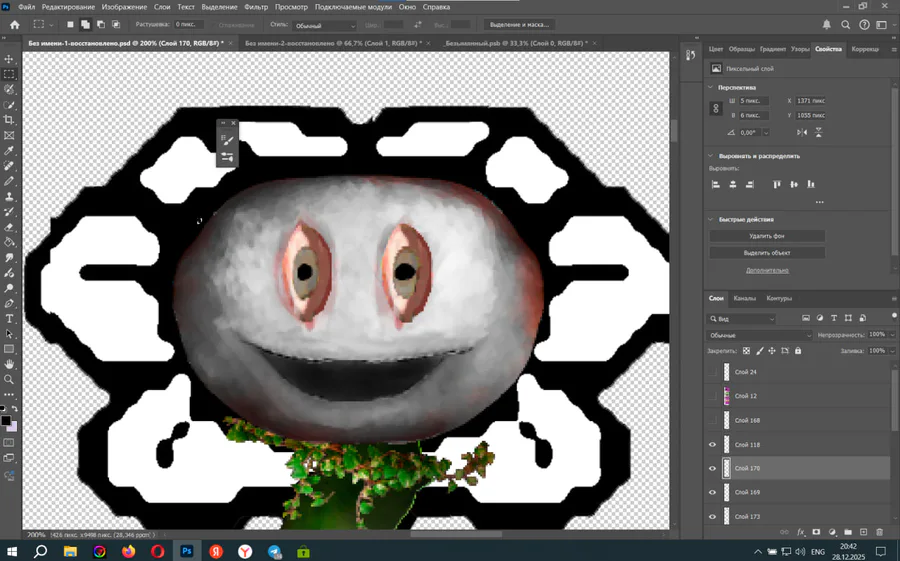Viewport: 900px width, 561px height.
Task: Select the Move tool
Action: (x=9, y=59)
